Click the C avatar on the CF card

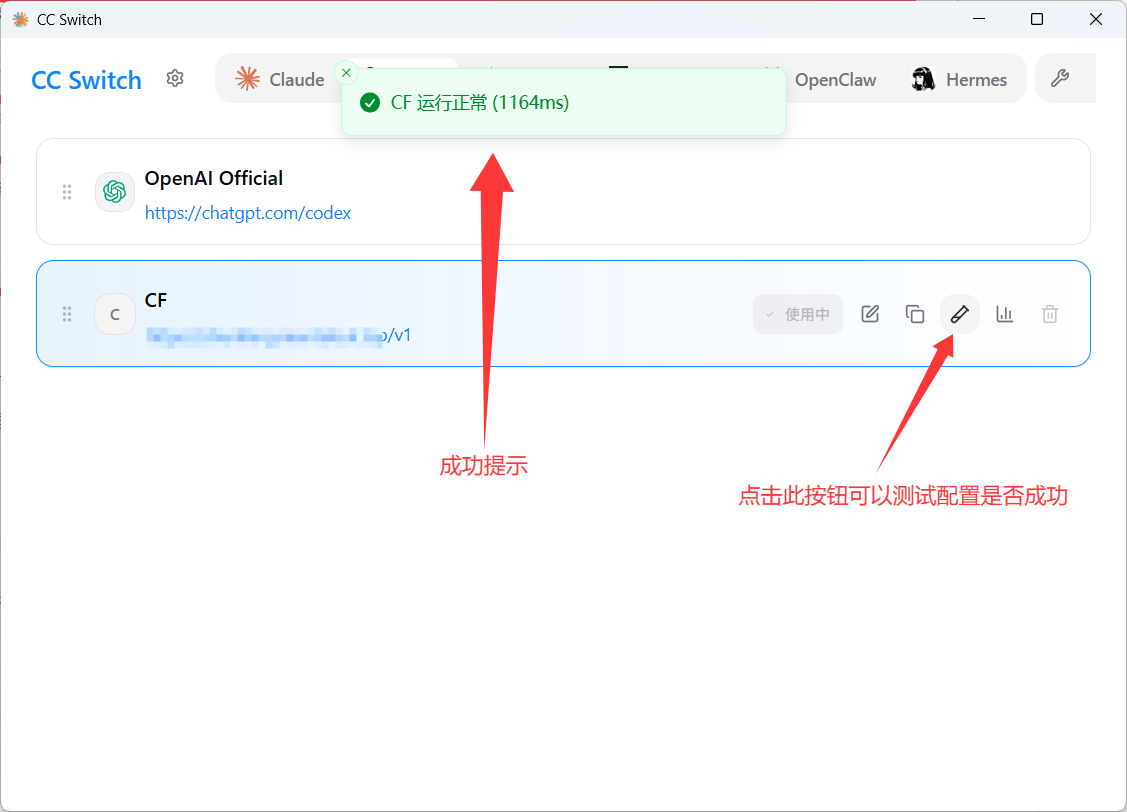coord(114,313)
